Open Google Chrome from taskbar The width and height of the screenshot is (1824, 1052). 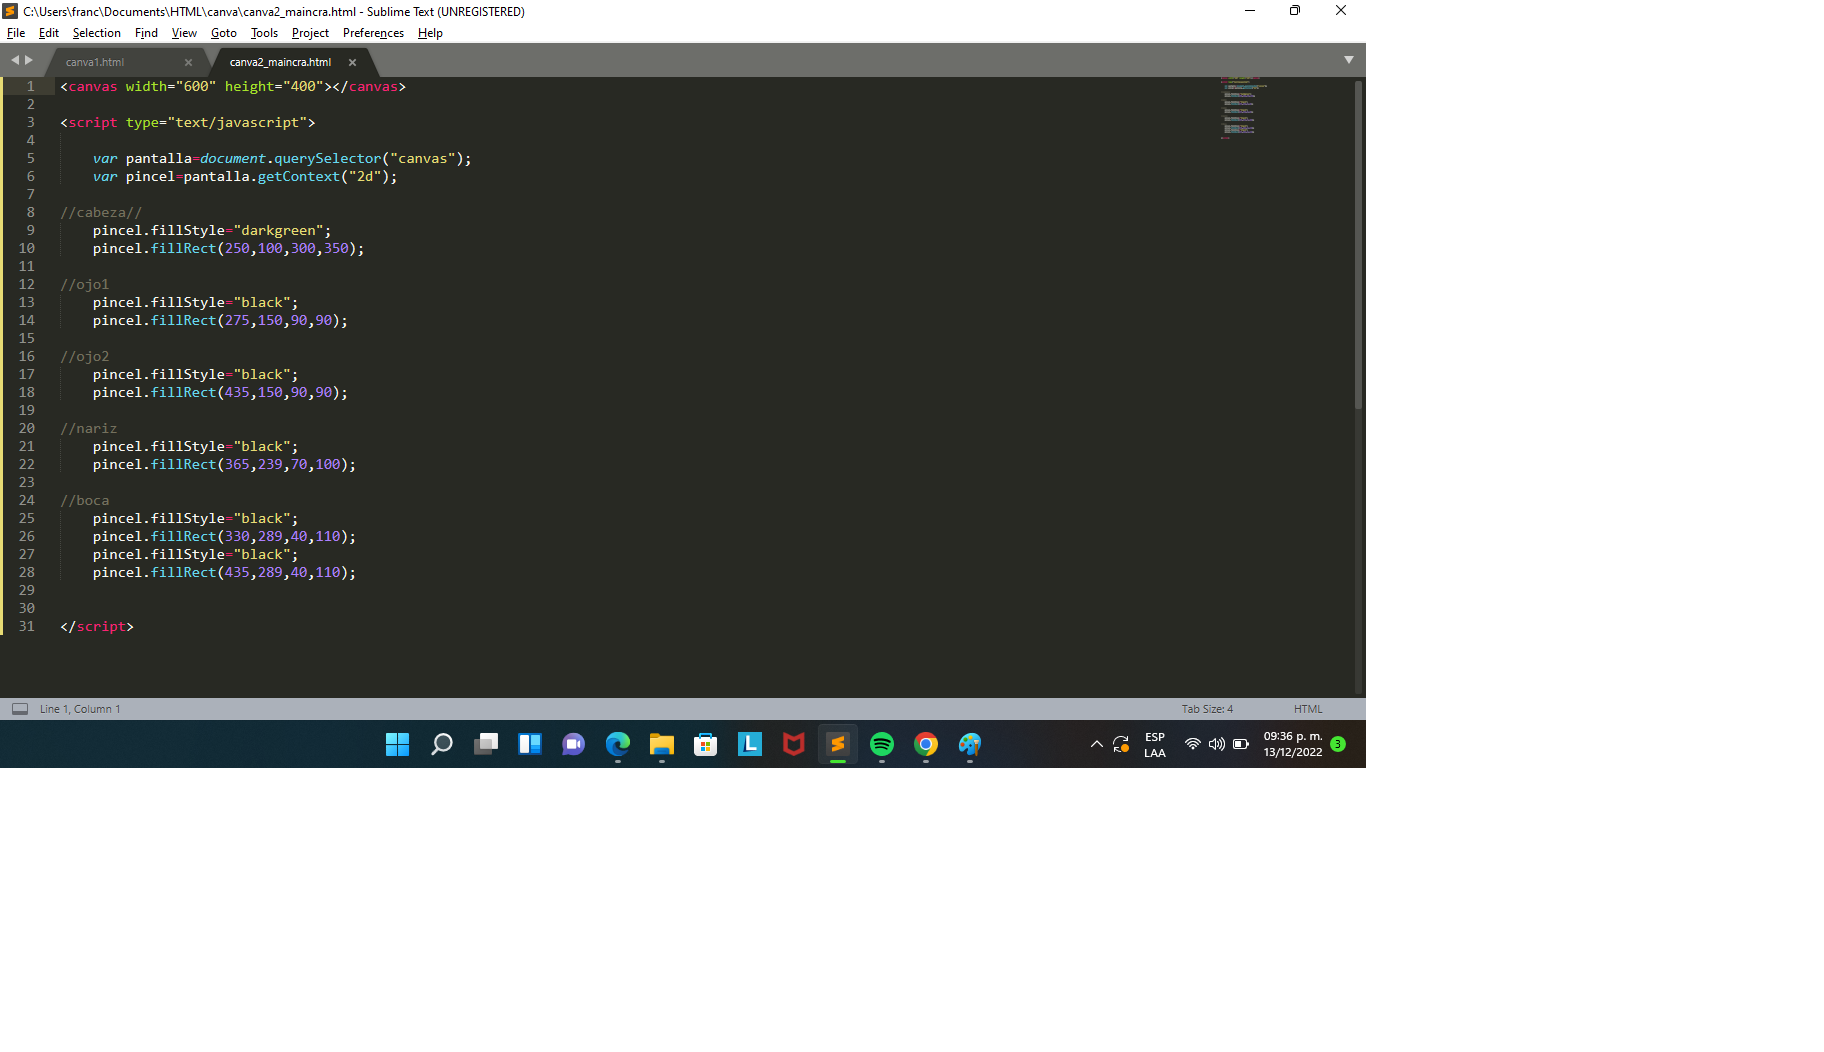(926, 744)
